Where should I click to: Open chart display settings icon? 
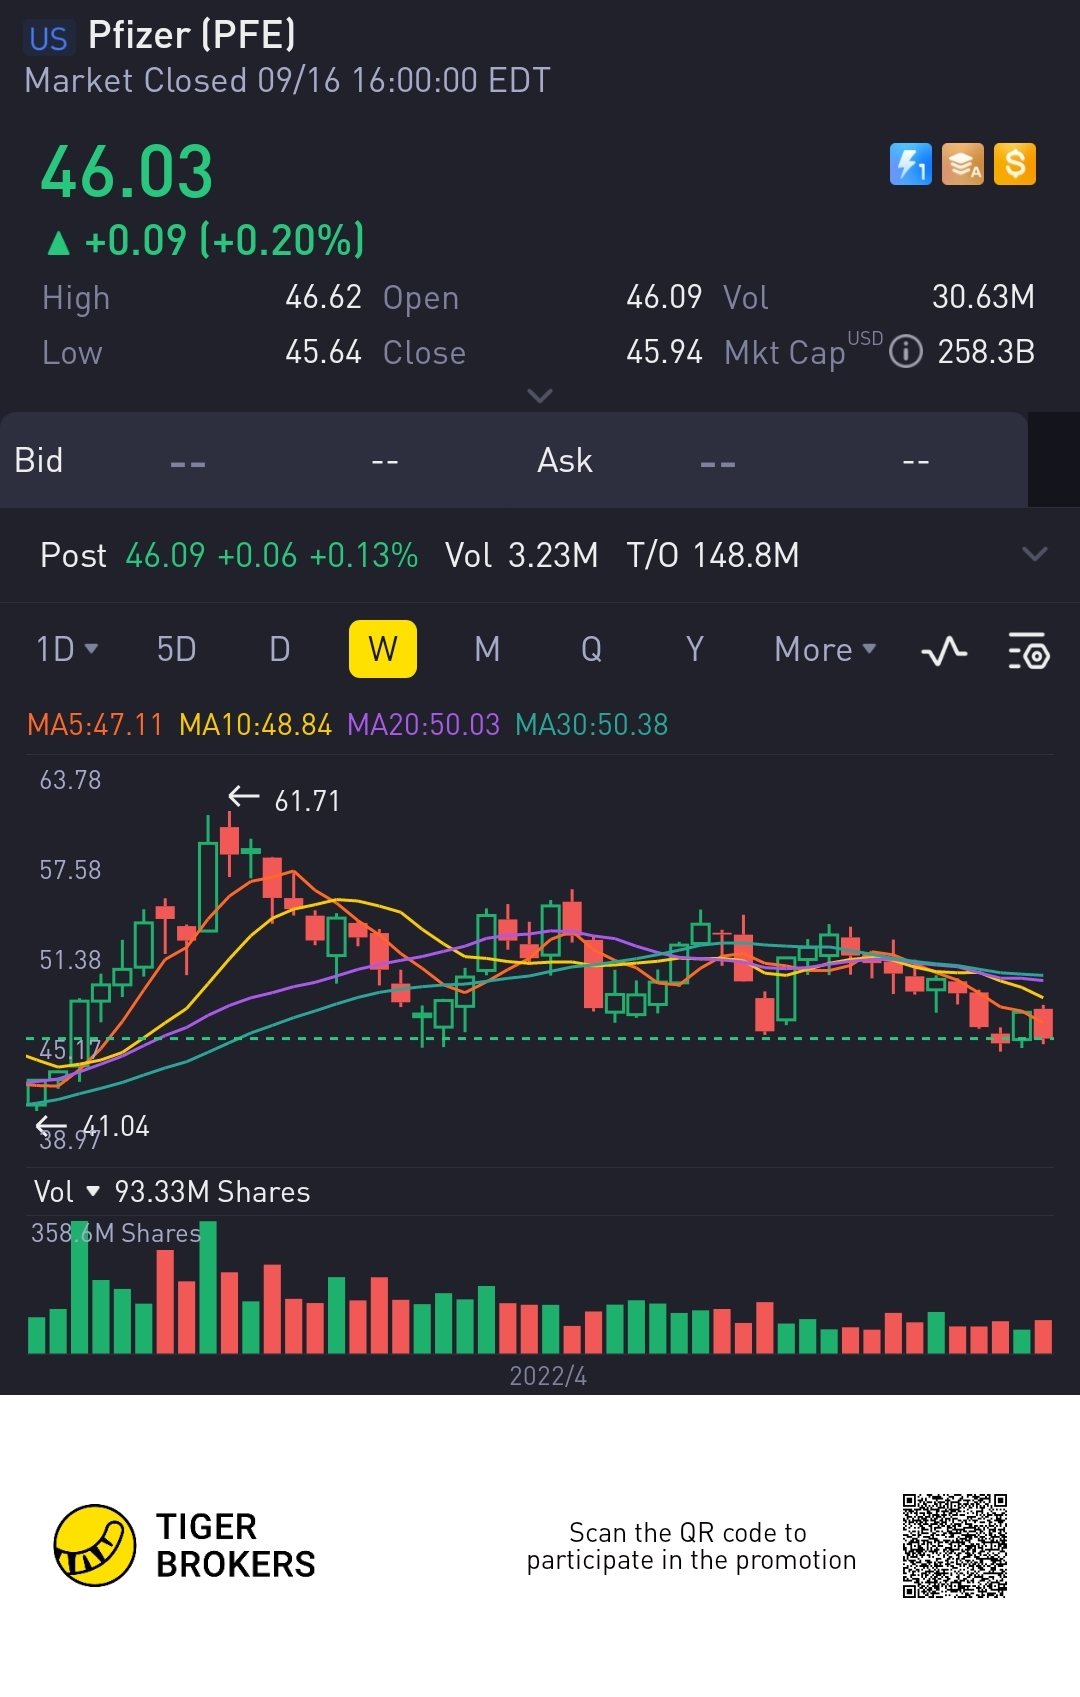[x=1028, y=651]
